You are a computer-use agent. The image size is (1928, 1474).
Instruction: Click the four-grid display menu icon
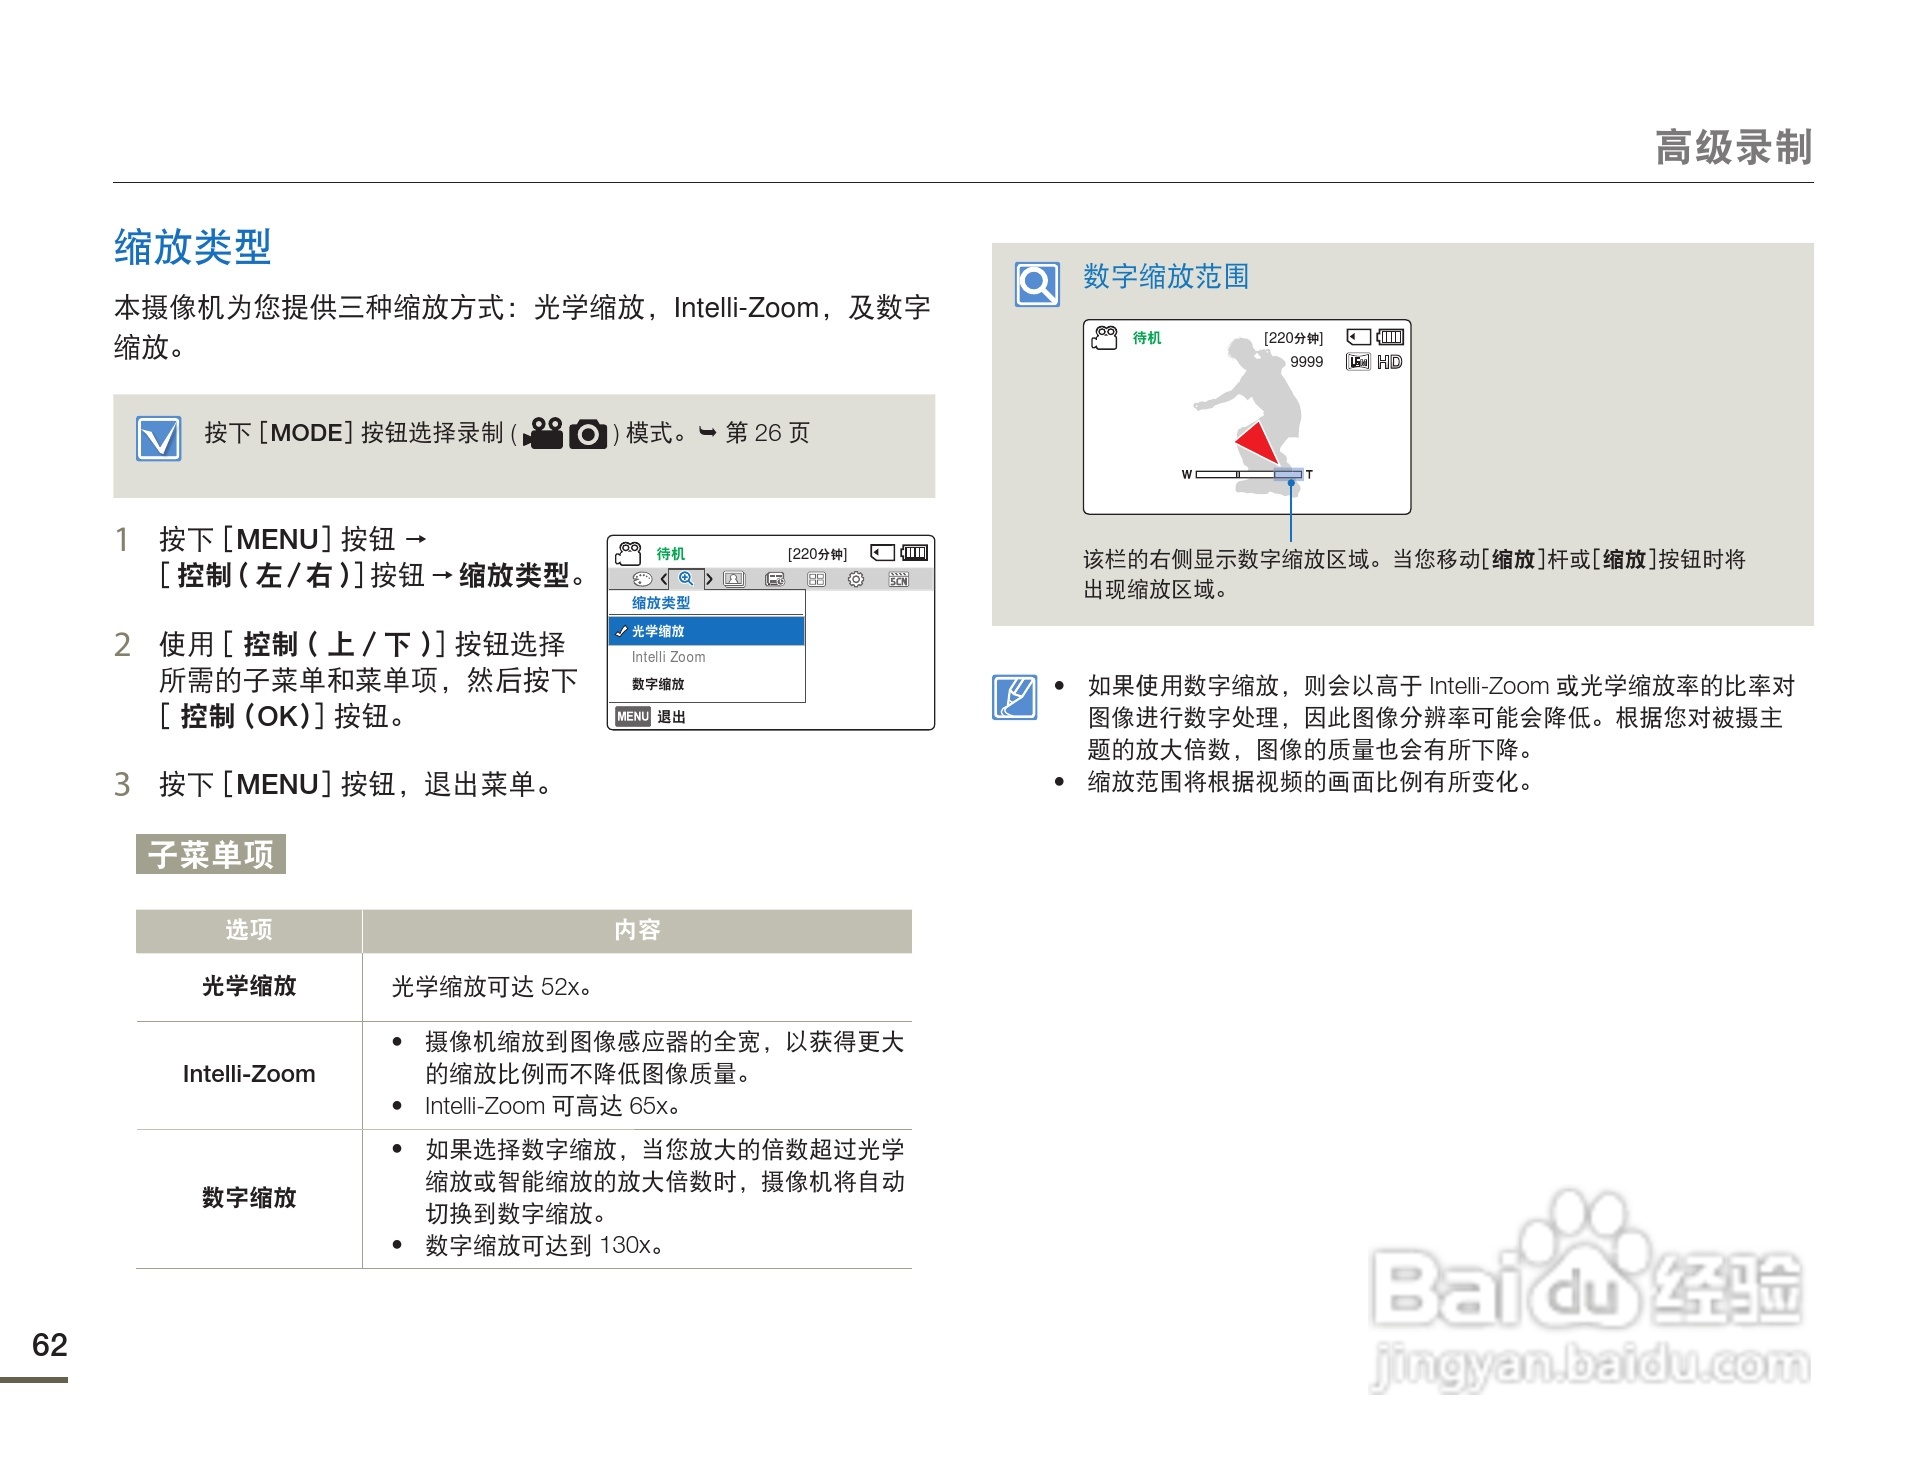(x=816, y=580)
